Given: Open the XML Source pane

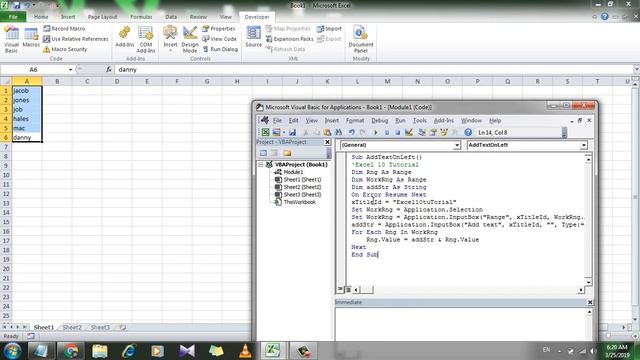Looking at the screenshot, I should point(253,37).
